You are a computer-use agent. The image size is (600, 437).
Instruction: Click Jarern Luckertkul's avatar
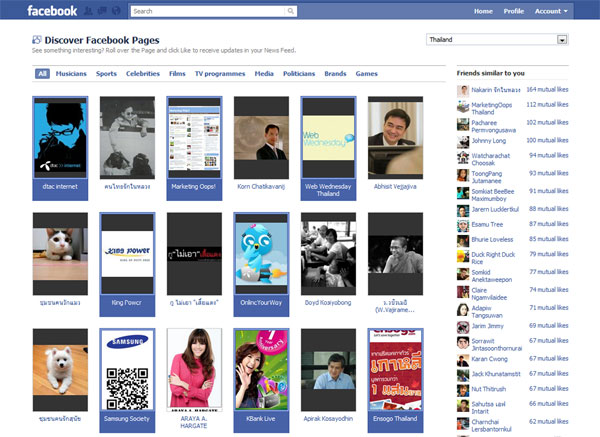click(x=463, y=211)
